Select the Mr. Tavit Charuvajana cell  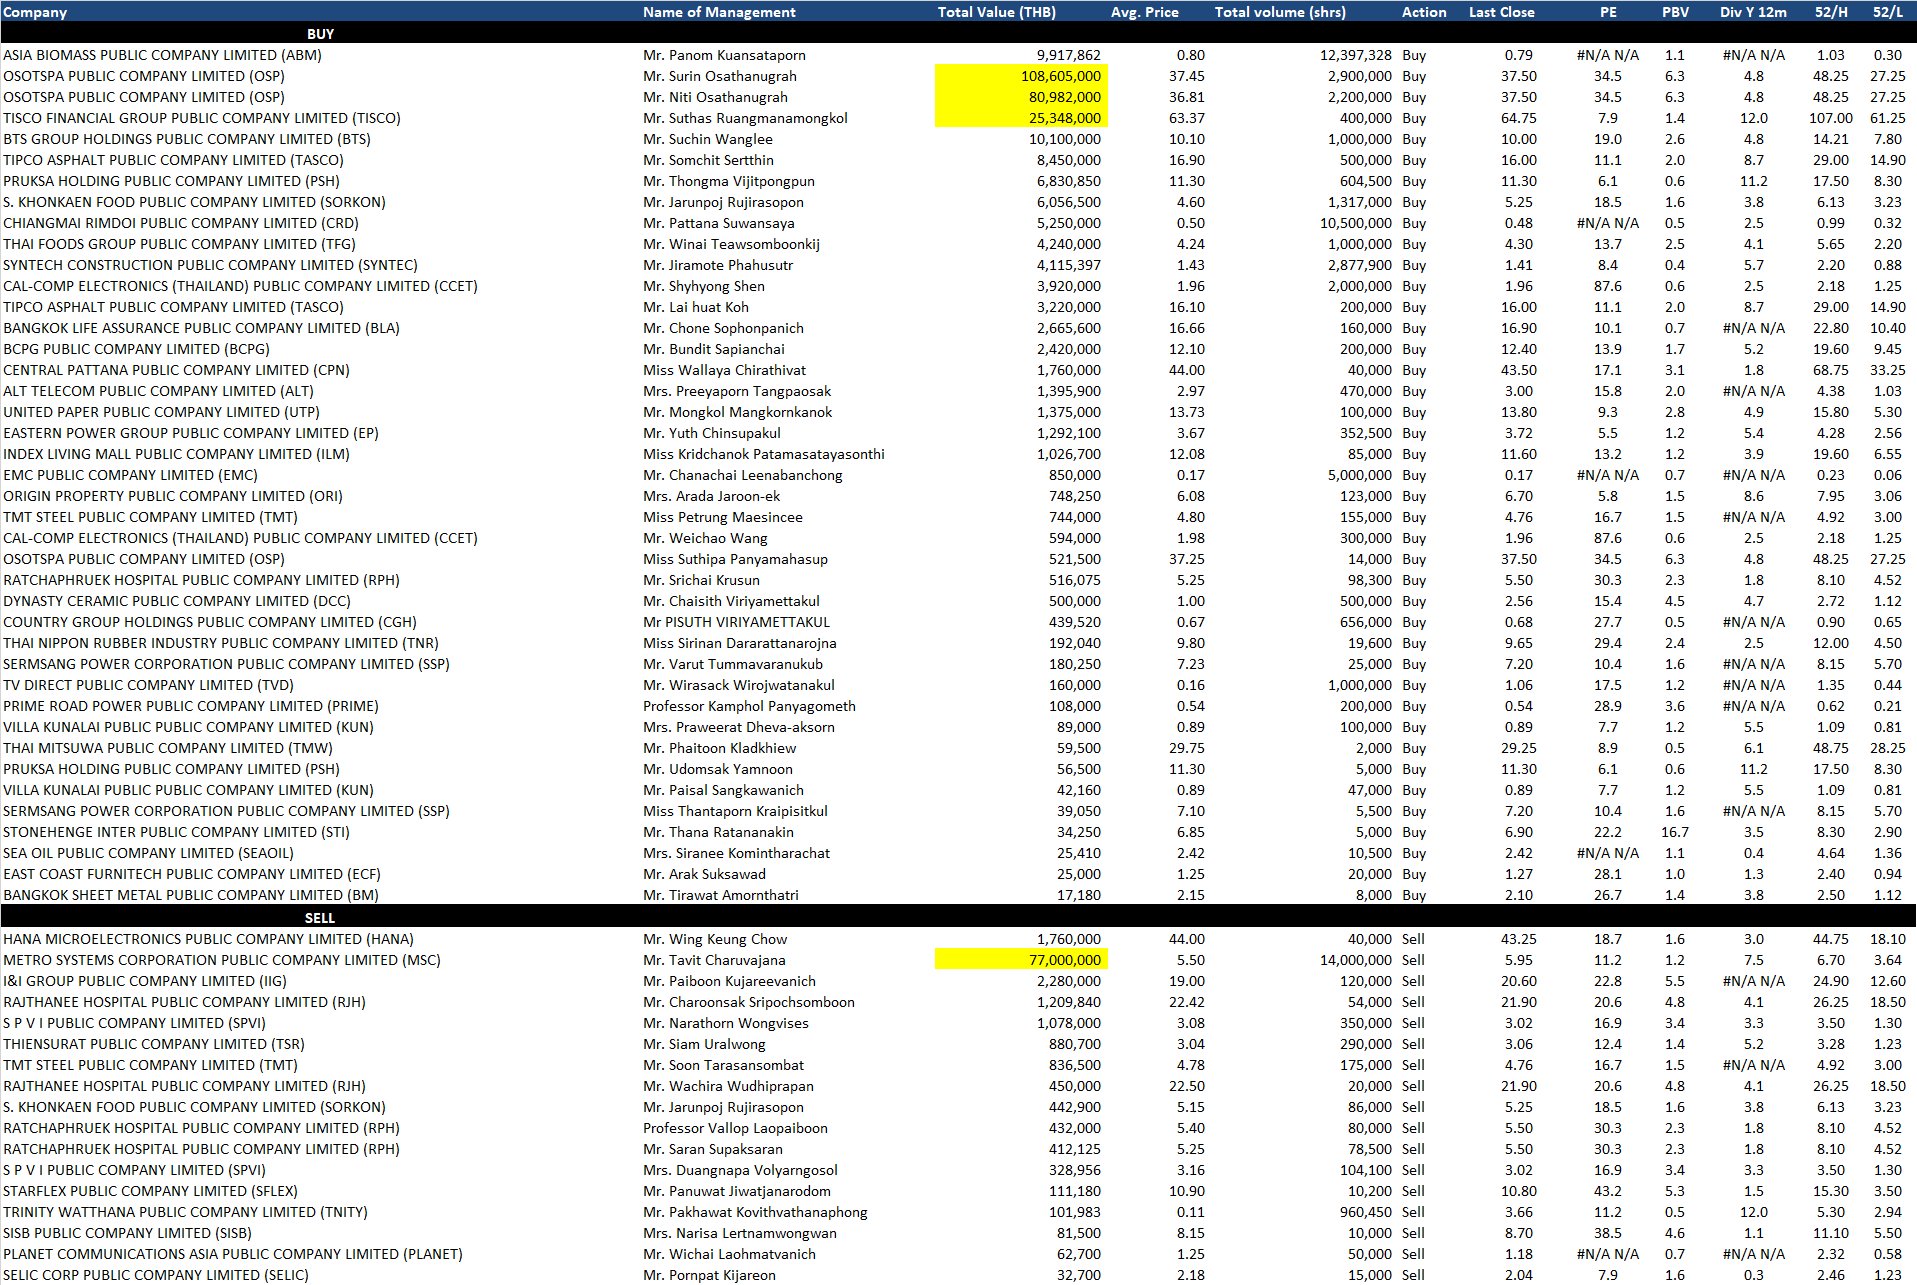point(714,960)
